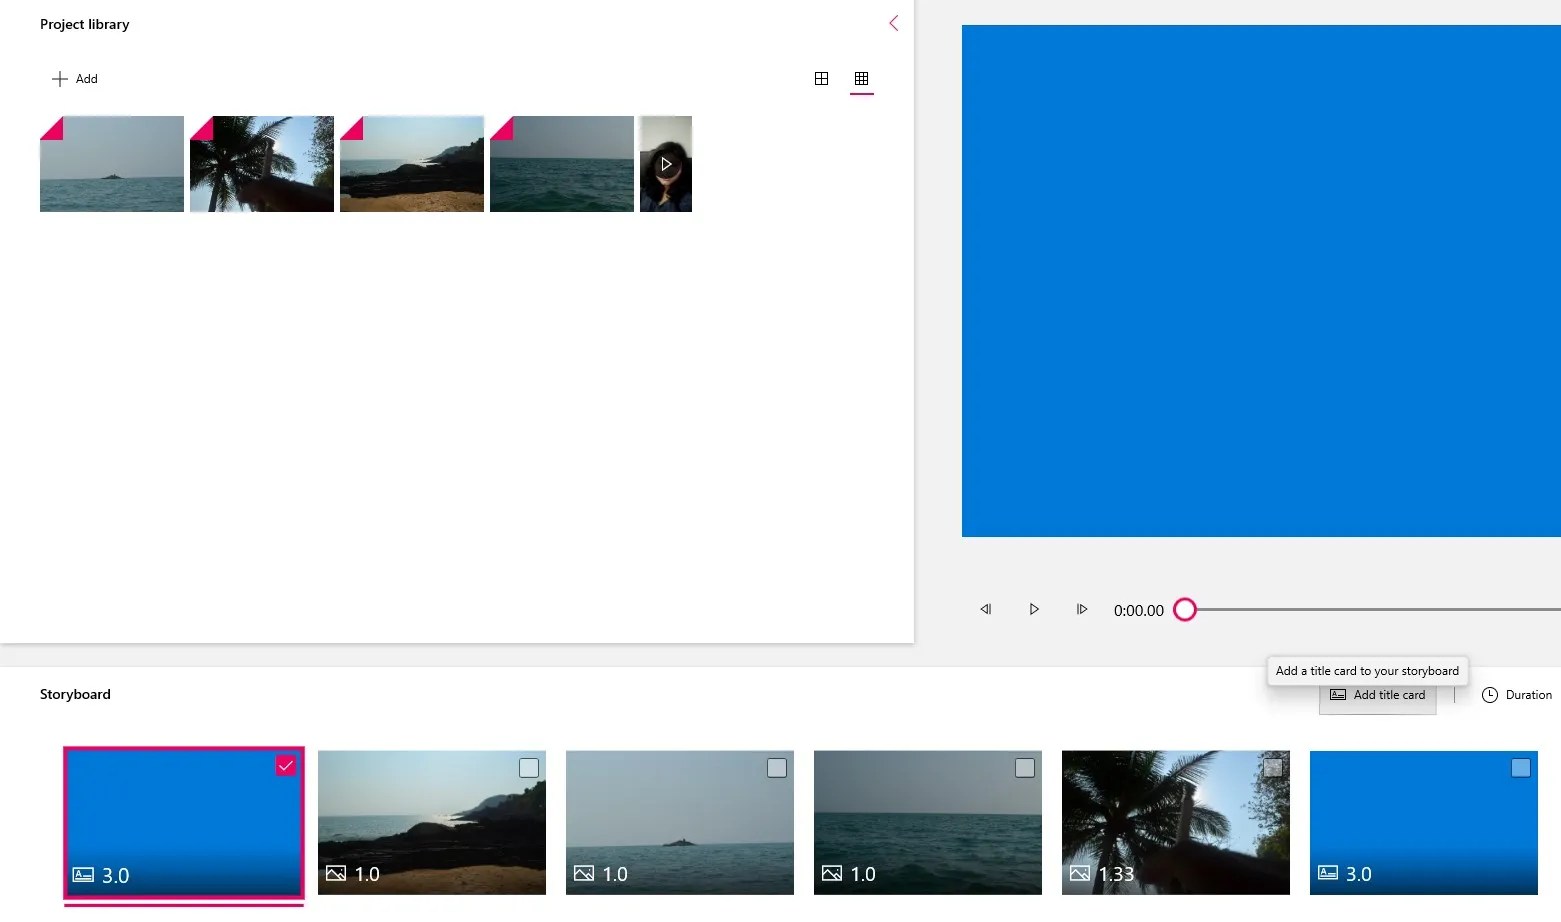Viewport: 1561px width, 922px height.
Task: Click the play overlay on the selfie video thumbnail
Action: (x=666, y=164)
